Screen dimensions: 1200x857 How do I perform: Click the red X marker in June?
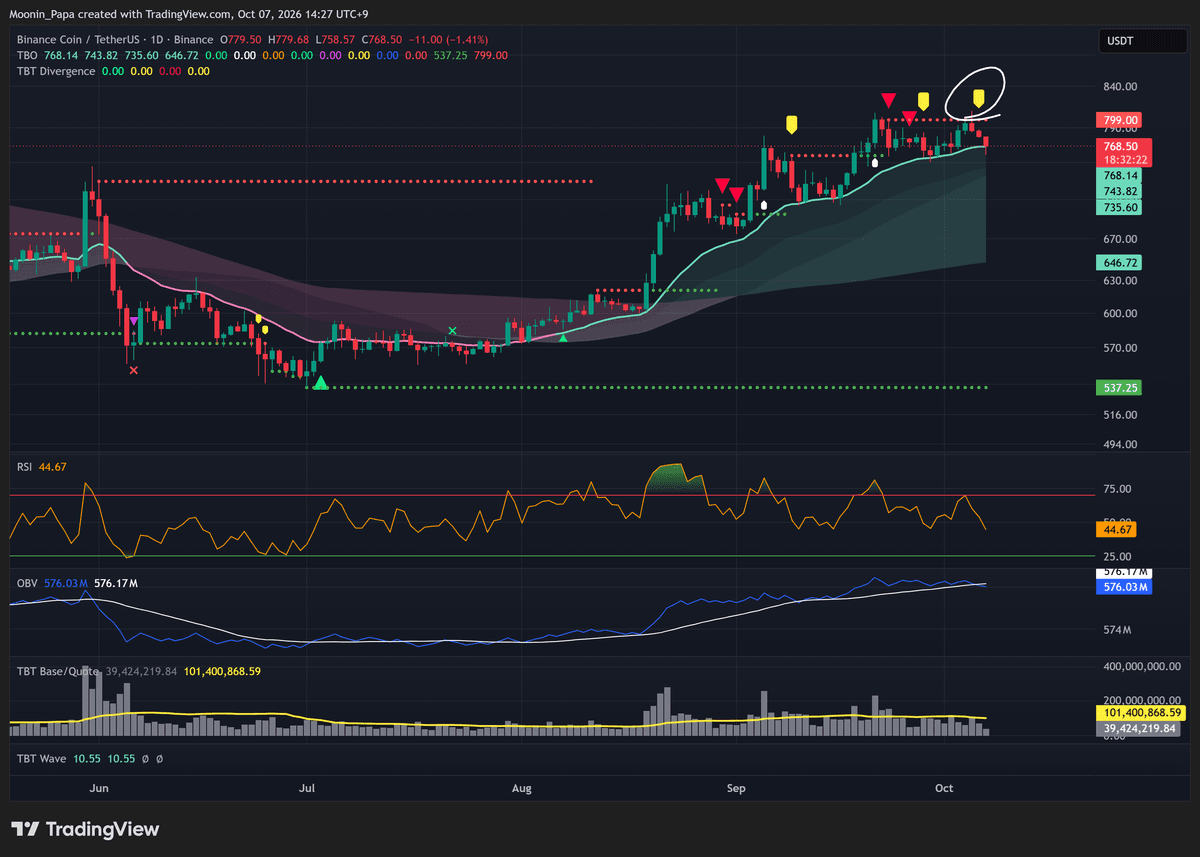pos(134,370)
